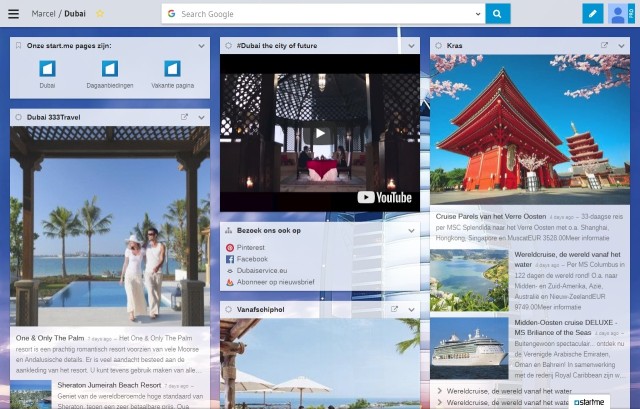Expand the Dubai 333Travel widget menu
The height and width of the screenshot is (409, 640).
(x=201, y=117)
